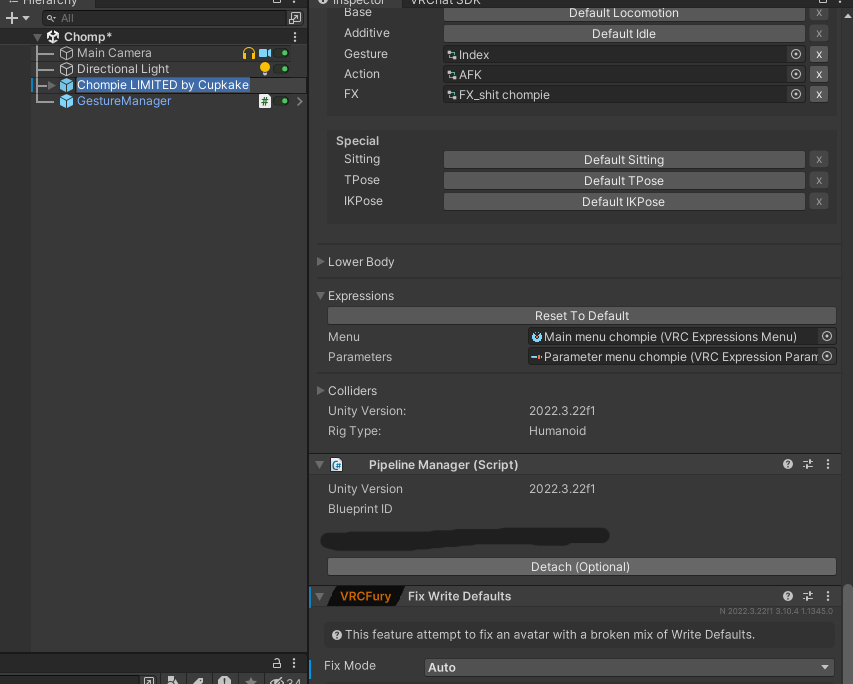Viewport: 853px width, 684px height.
Task: Select the Directional Light object
Action: coord(123,69)
